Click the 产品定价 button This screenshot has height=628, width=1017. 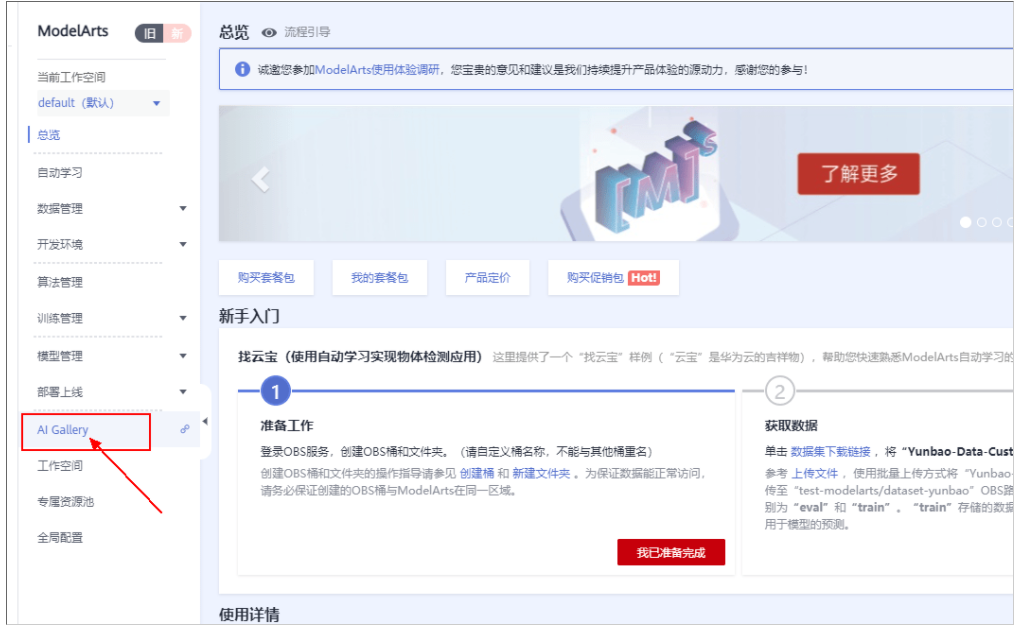(487, 278)
